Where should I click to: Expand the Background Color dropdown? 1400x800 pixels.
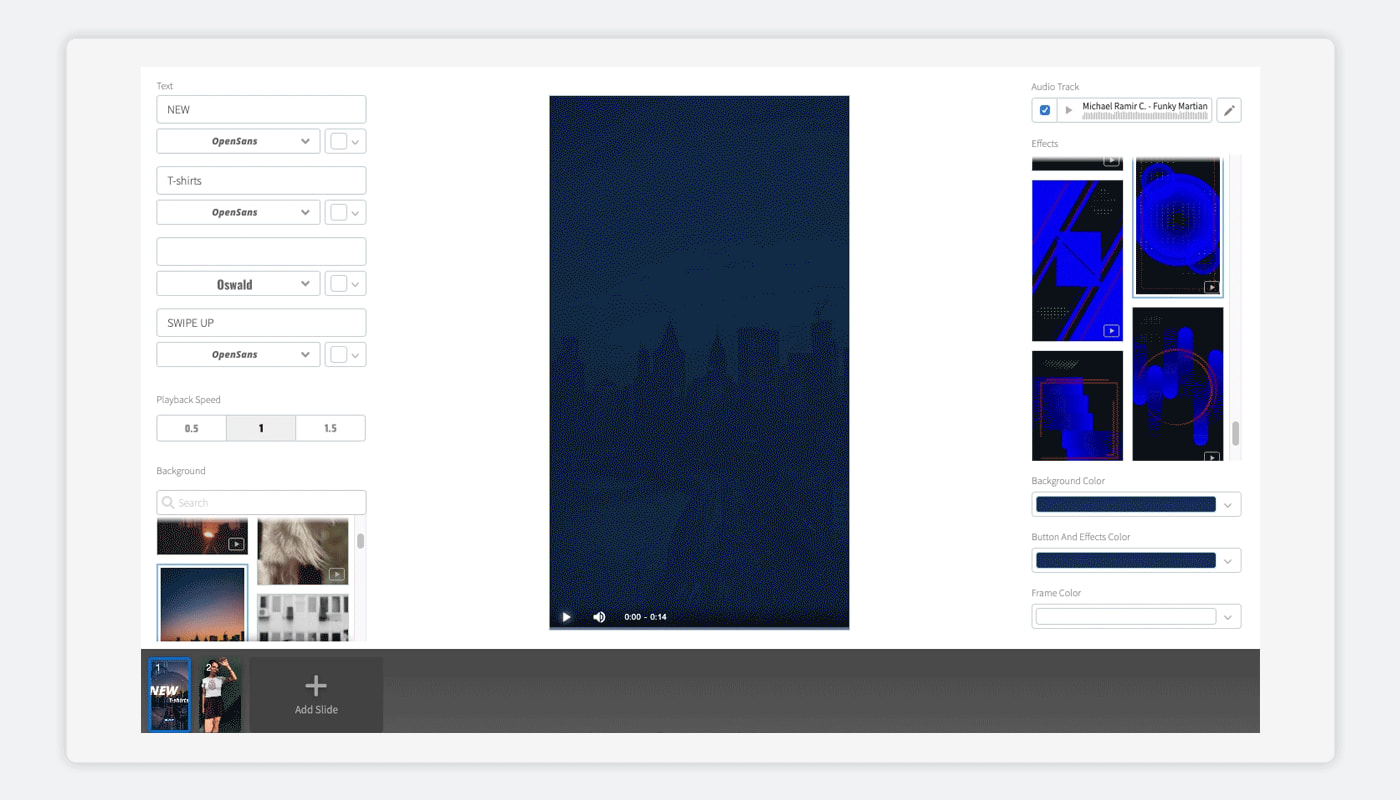pos(1228,505)
